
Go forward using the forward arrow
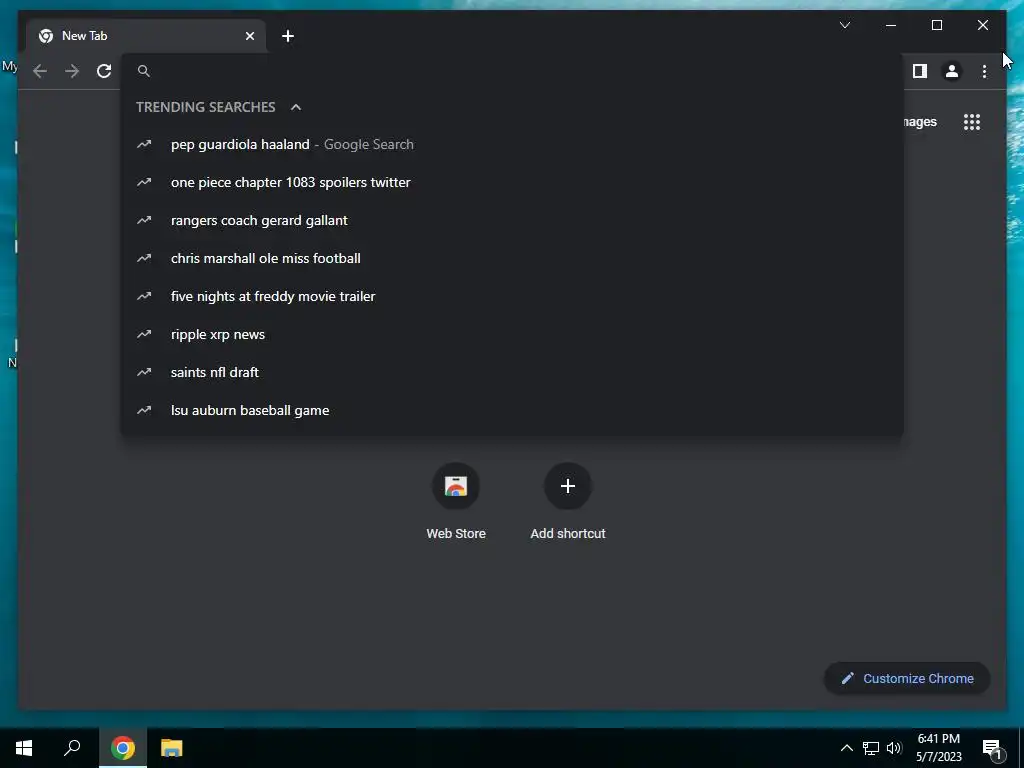pyautogui.click(x=72, y=71)
